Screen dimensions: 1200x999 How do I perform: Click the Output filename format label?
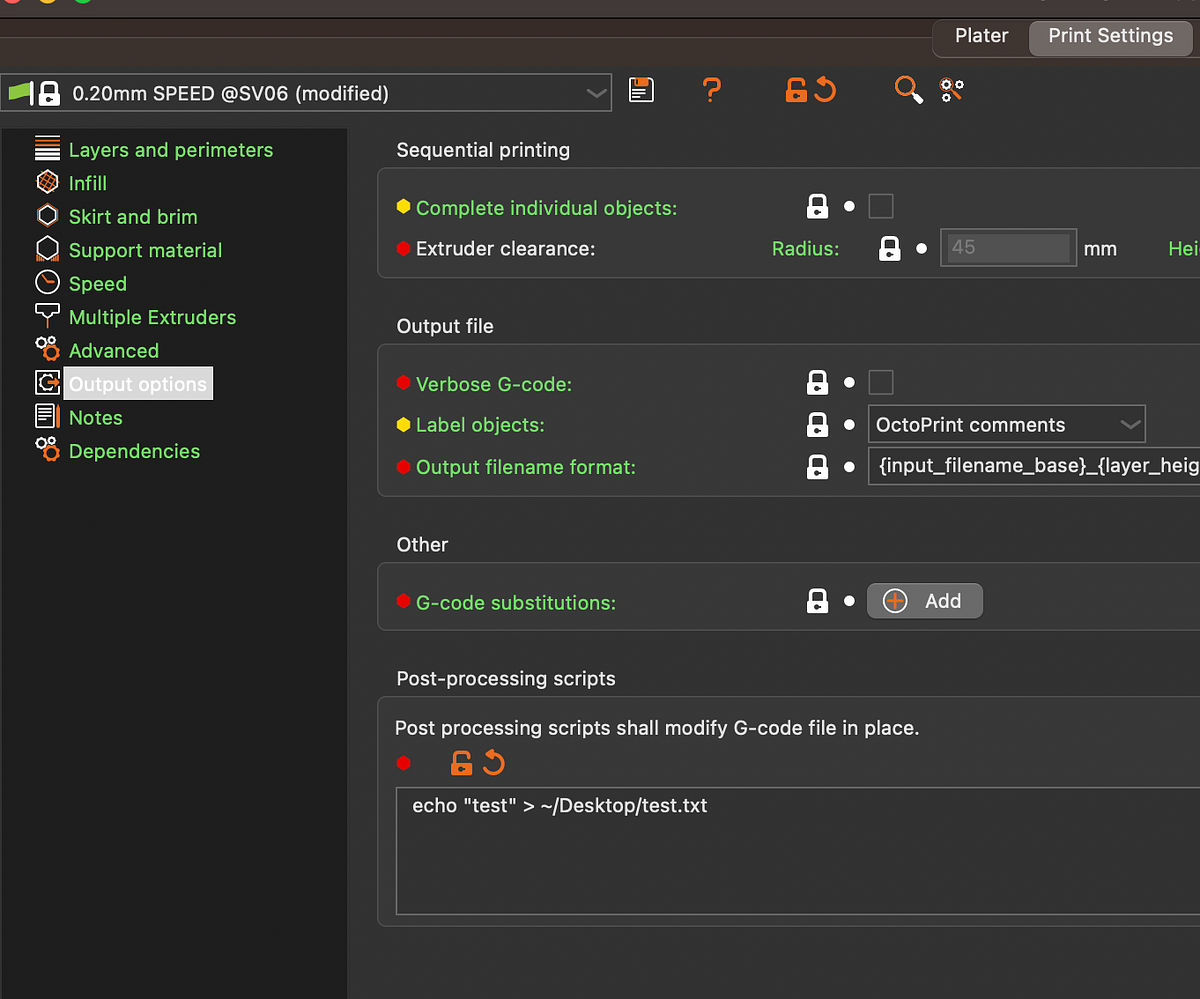526,467
